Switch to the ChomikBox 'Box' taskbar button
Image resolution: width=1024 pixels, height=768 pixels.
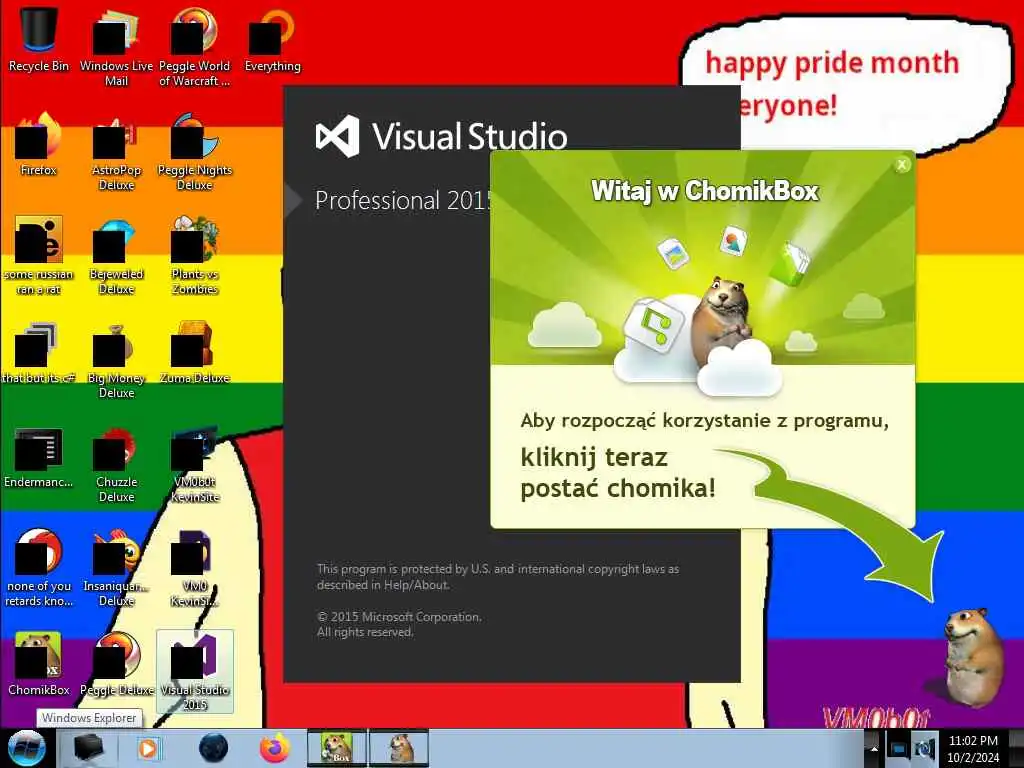[x=337, y=748]
